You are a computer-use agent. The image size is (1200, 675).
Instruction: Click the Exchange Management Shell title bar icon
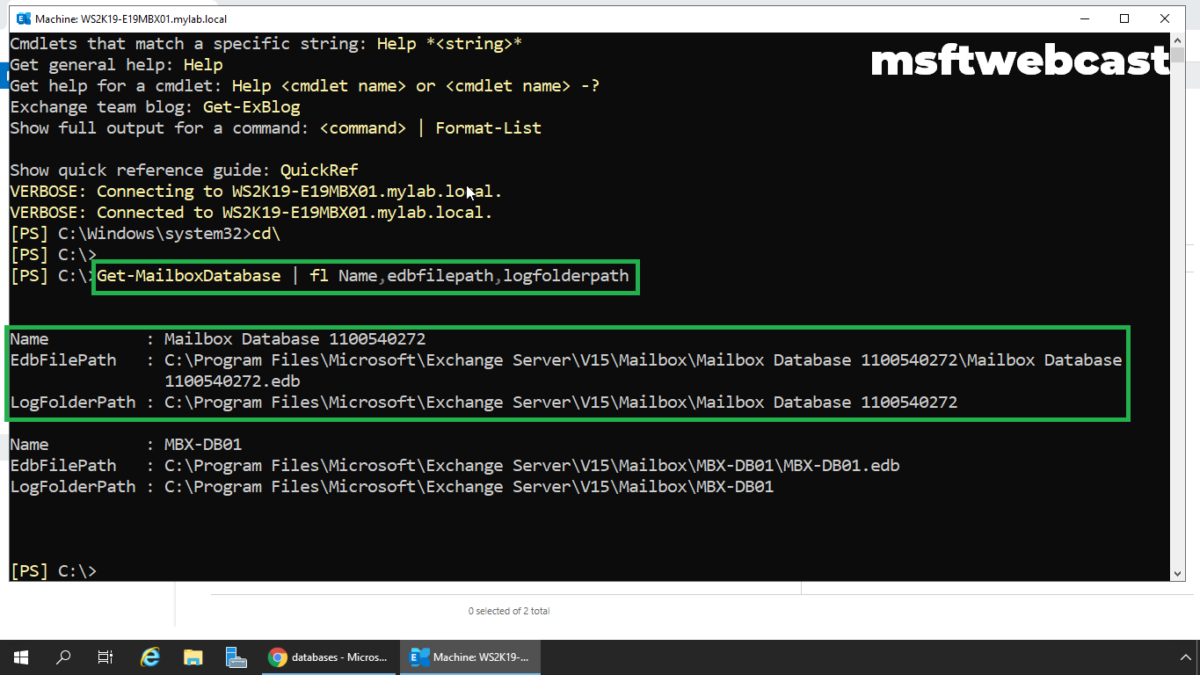tap(20, 19)
